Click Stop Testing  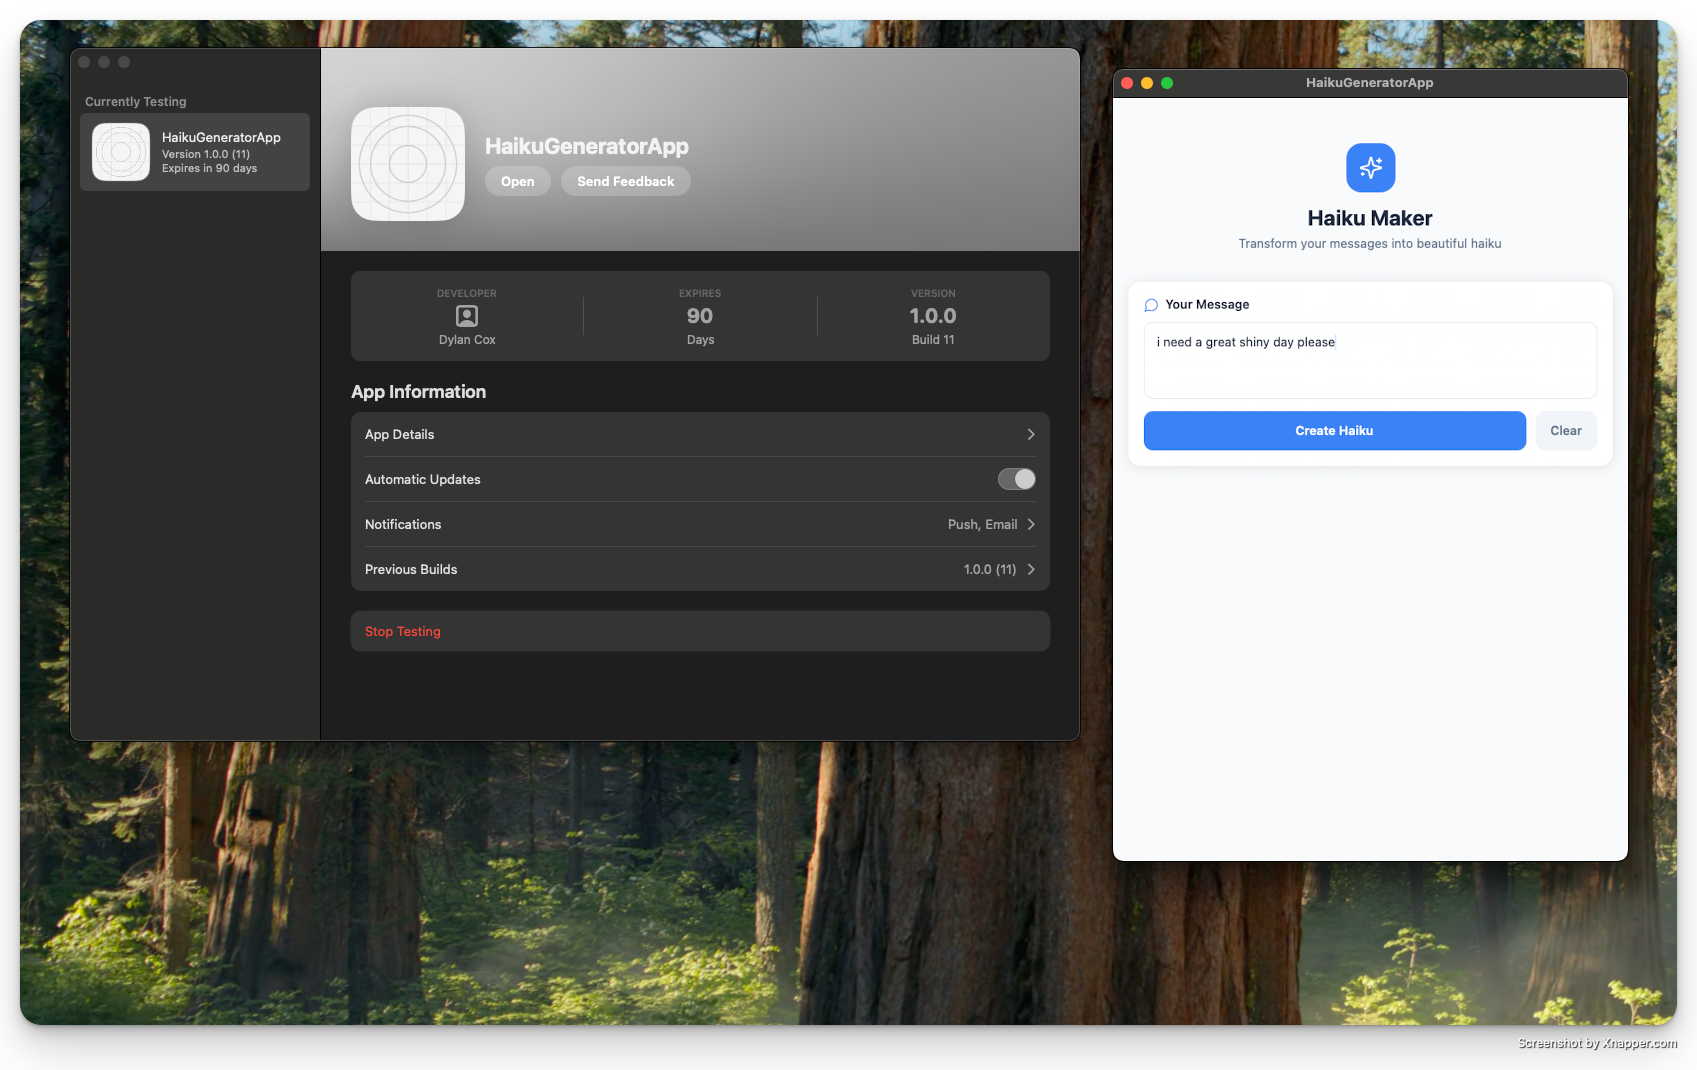click(700, 631)
